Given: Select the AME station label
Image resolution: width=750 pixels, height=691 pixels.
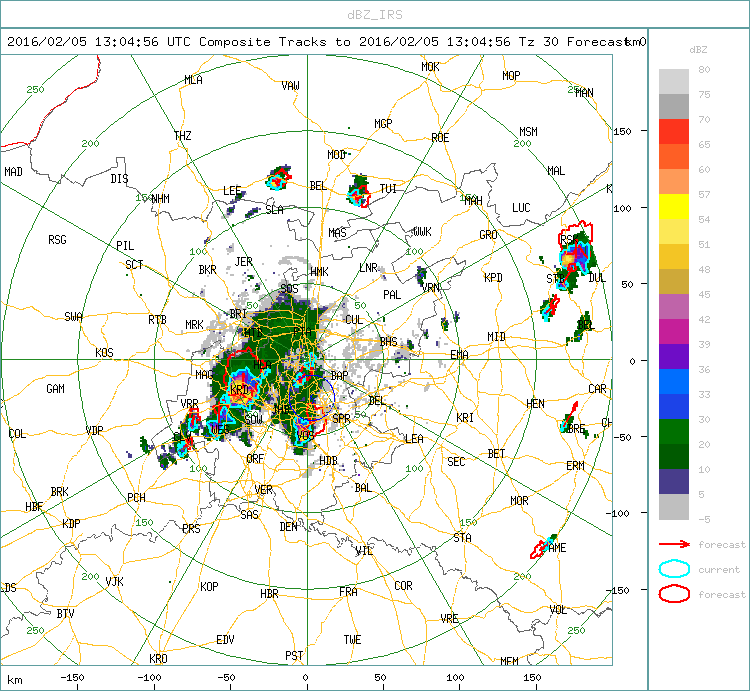Looking at the screenshot, I should tap(557, 548).
